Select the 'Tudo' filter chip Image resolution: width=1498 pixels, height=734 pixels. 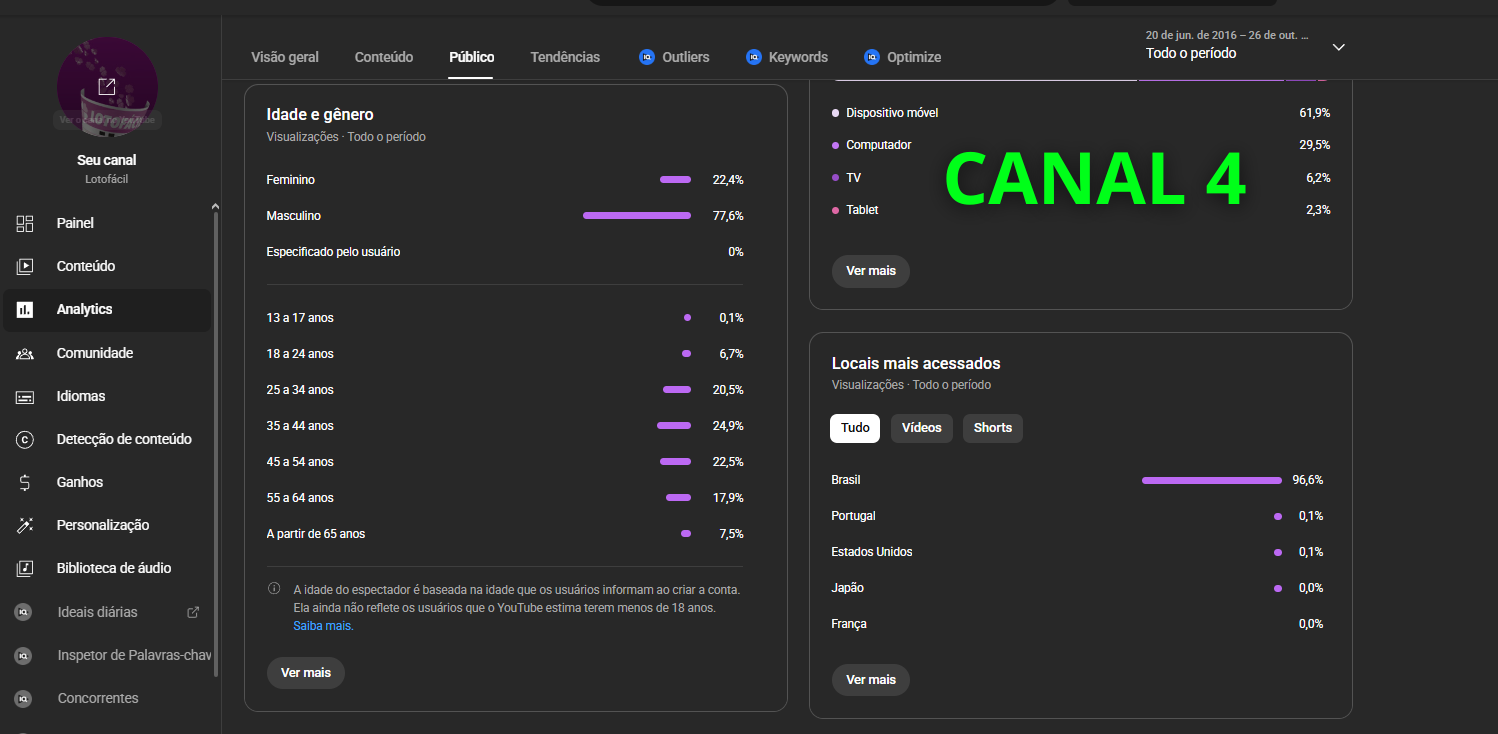855,428
